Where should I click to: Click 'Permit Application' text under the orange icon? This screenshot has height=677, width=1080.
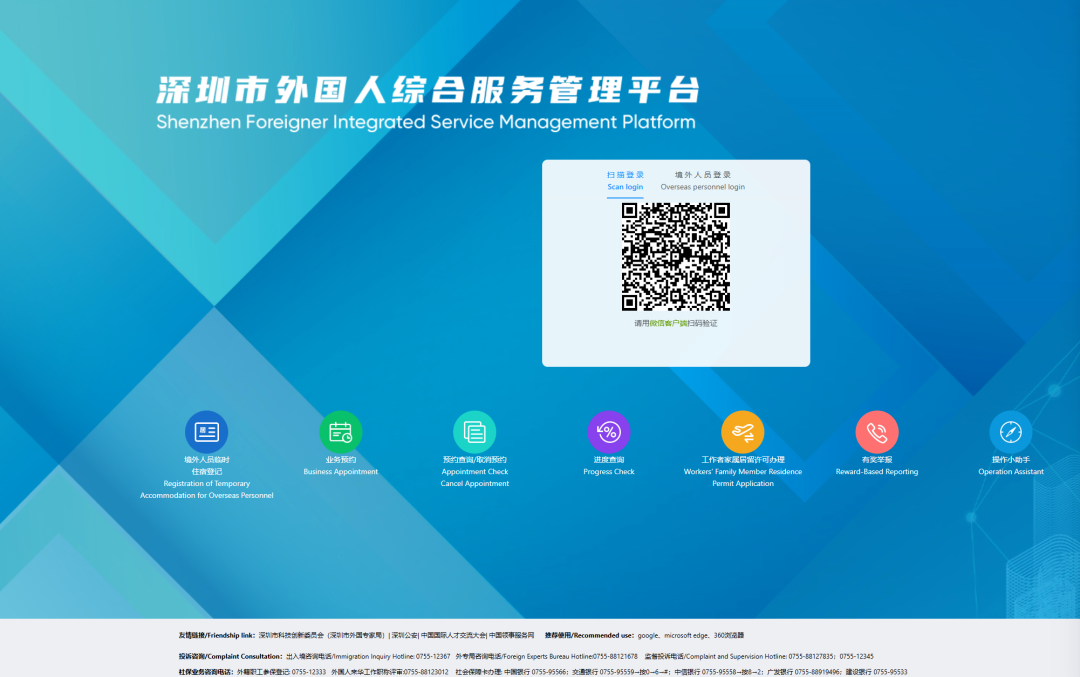coord(742,483)
